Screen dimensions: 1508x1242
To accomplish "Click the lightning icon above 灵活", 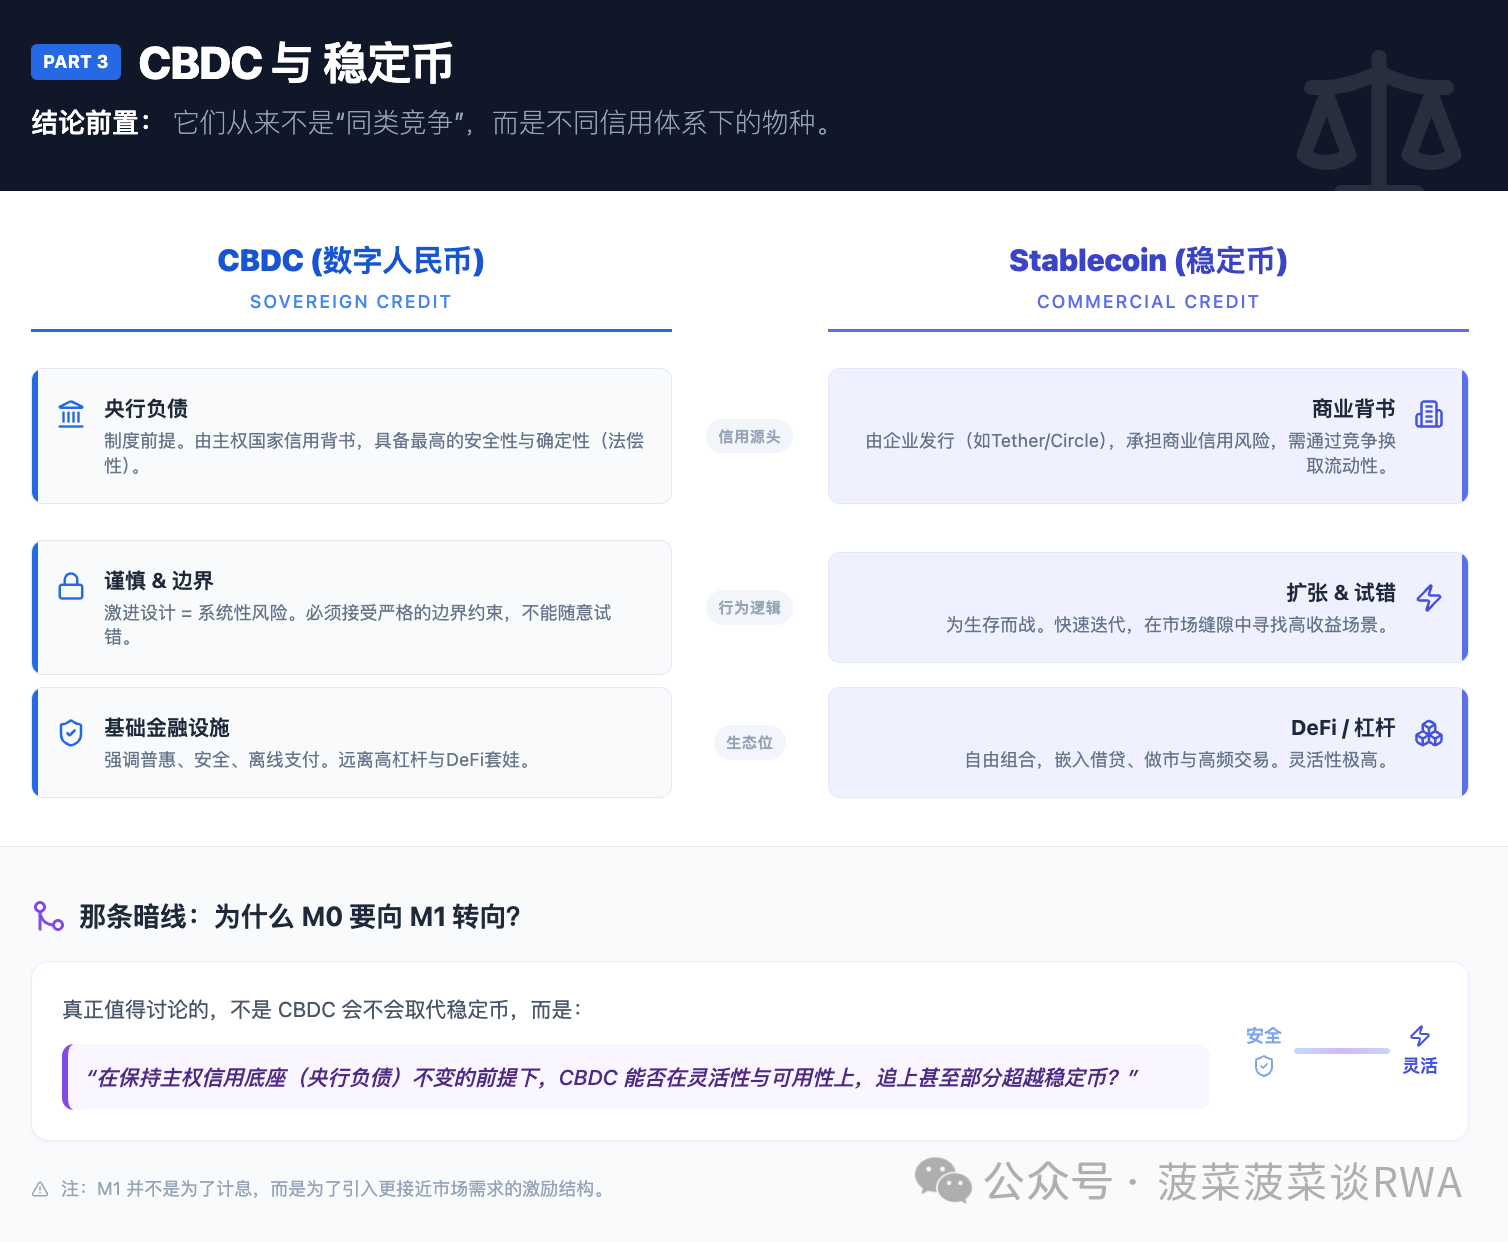I will [1420, 1036].
